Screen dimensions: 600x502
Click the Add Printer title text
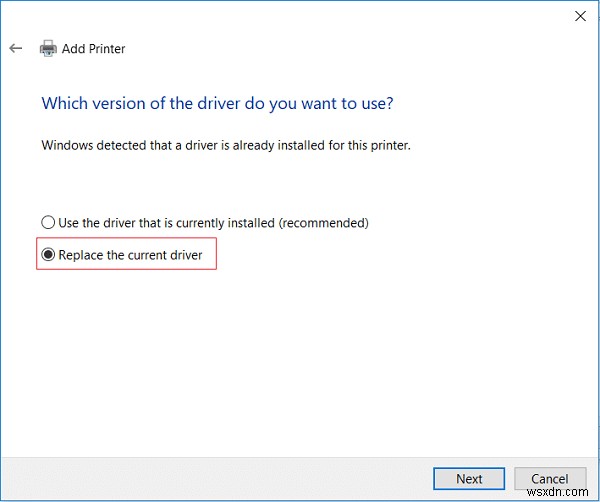[93, 49]
